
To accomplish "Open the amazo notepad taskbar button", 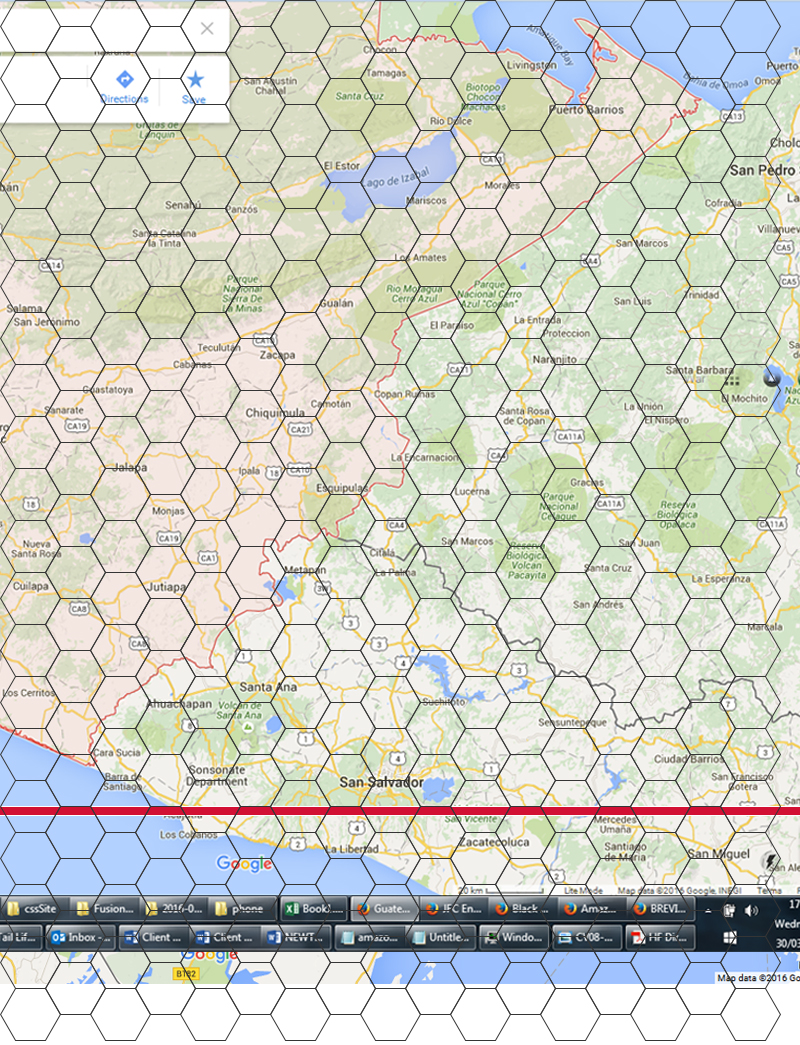I will (369, 937).
